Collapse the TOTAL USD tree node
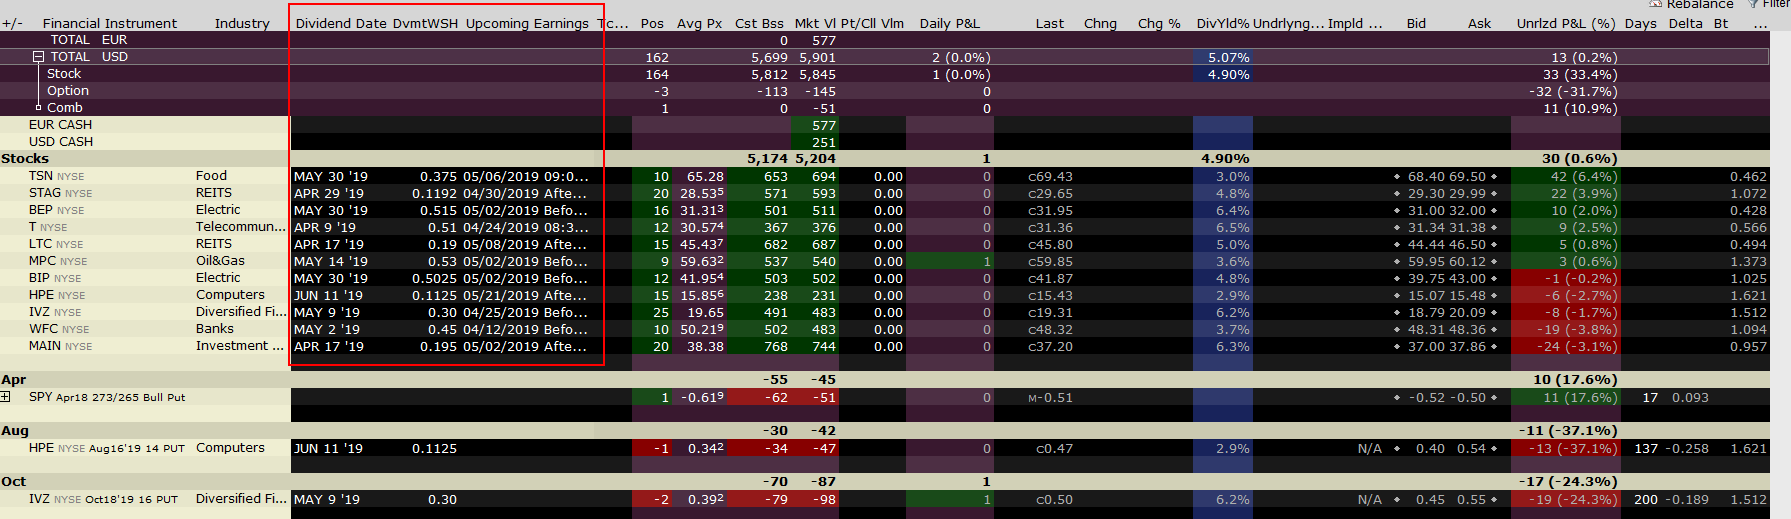Image resolution: width=1791 pixels, height=519 pixels. tap(38, 57)
